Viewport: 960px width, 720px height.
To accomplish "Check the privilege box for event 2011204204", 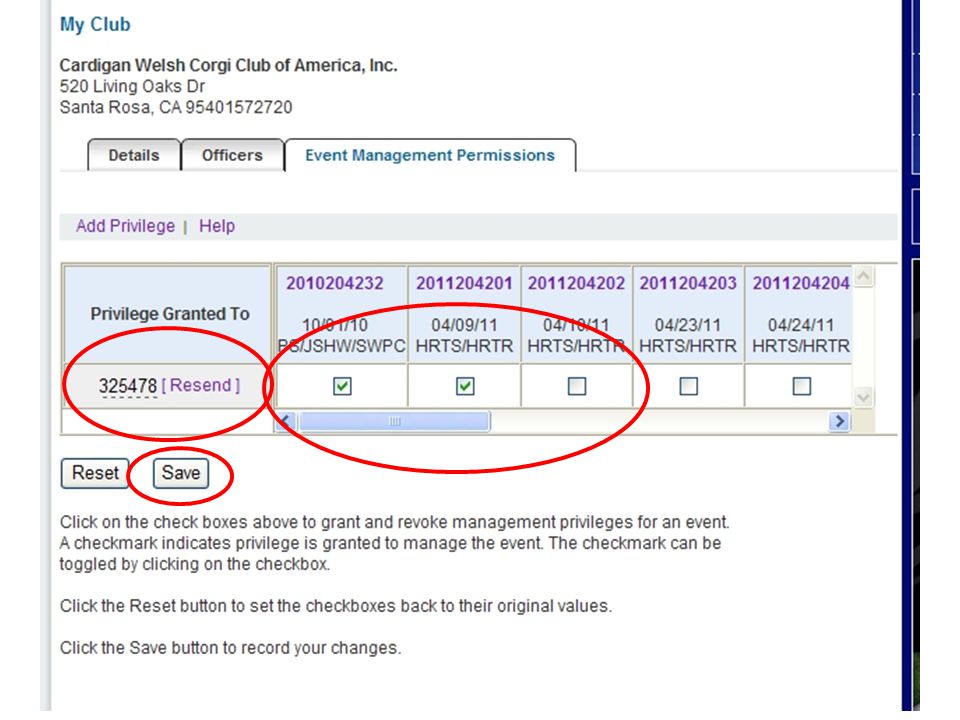I will pos(801,386).
